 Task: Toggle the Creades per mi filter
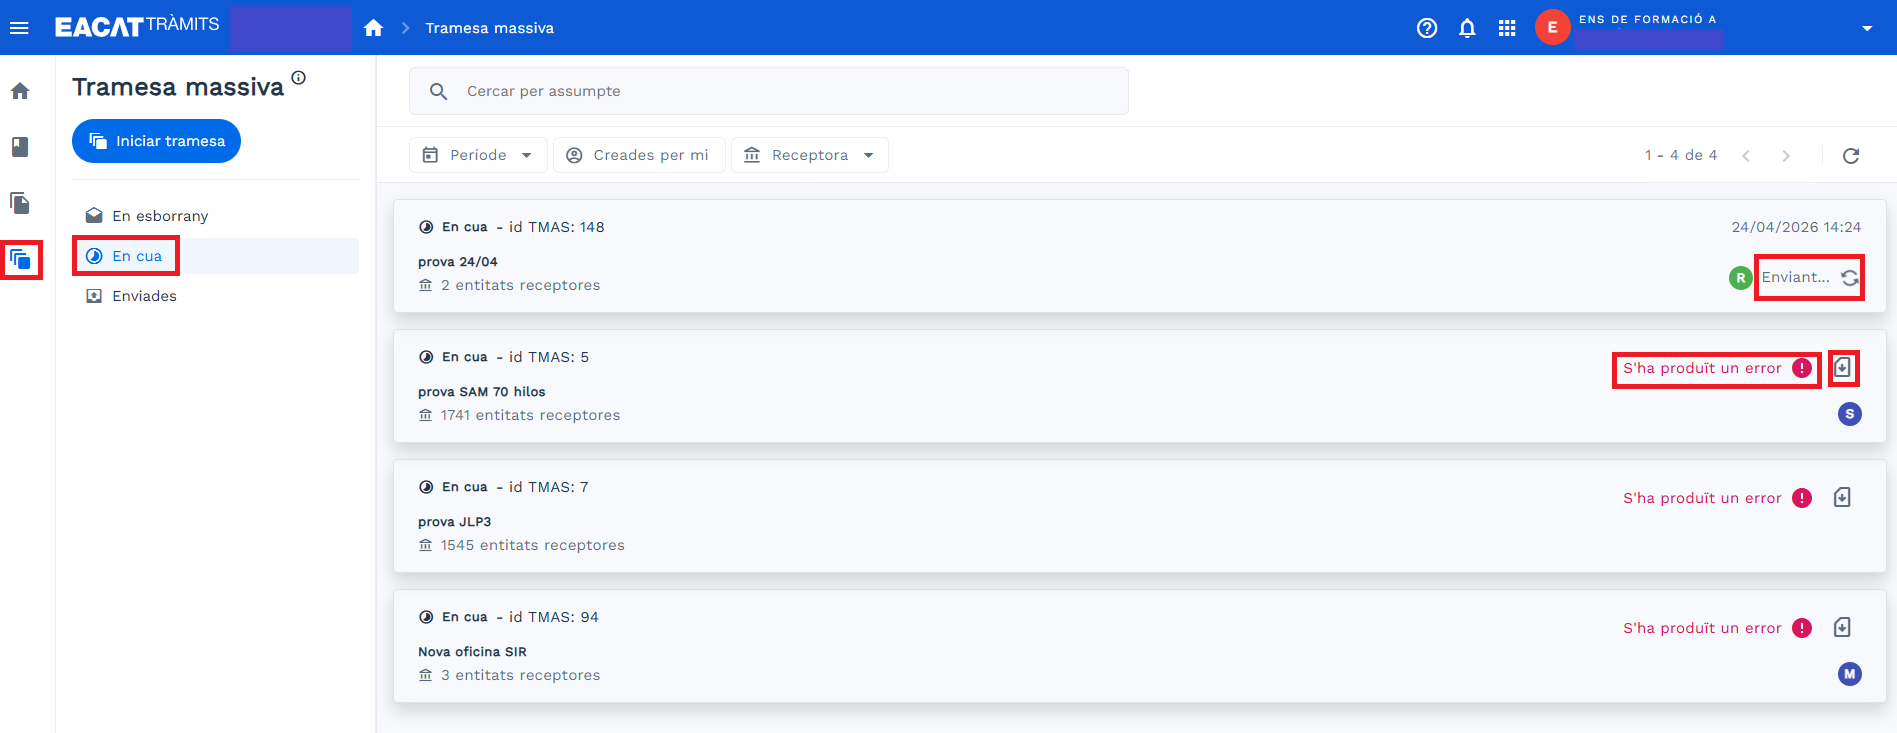(x=639, y=155)
